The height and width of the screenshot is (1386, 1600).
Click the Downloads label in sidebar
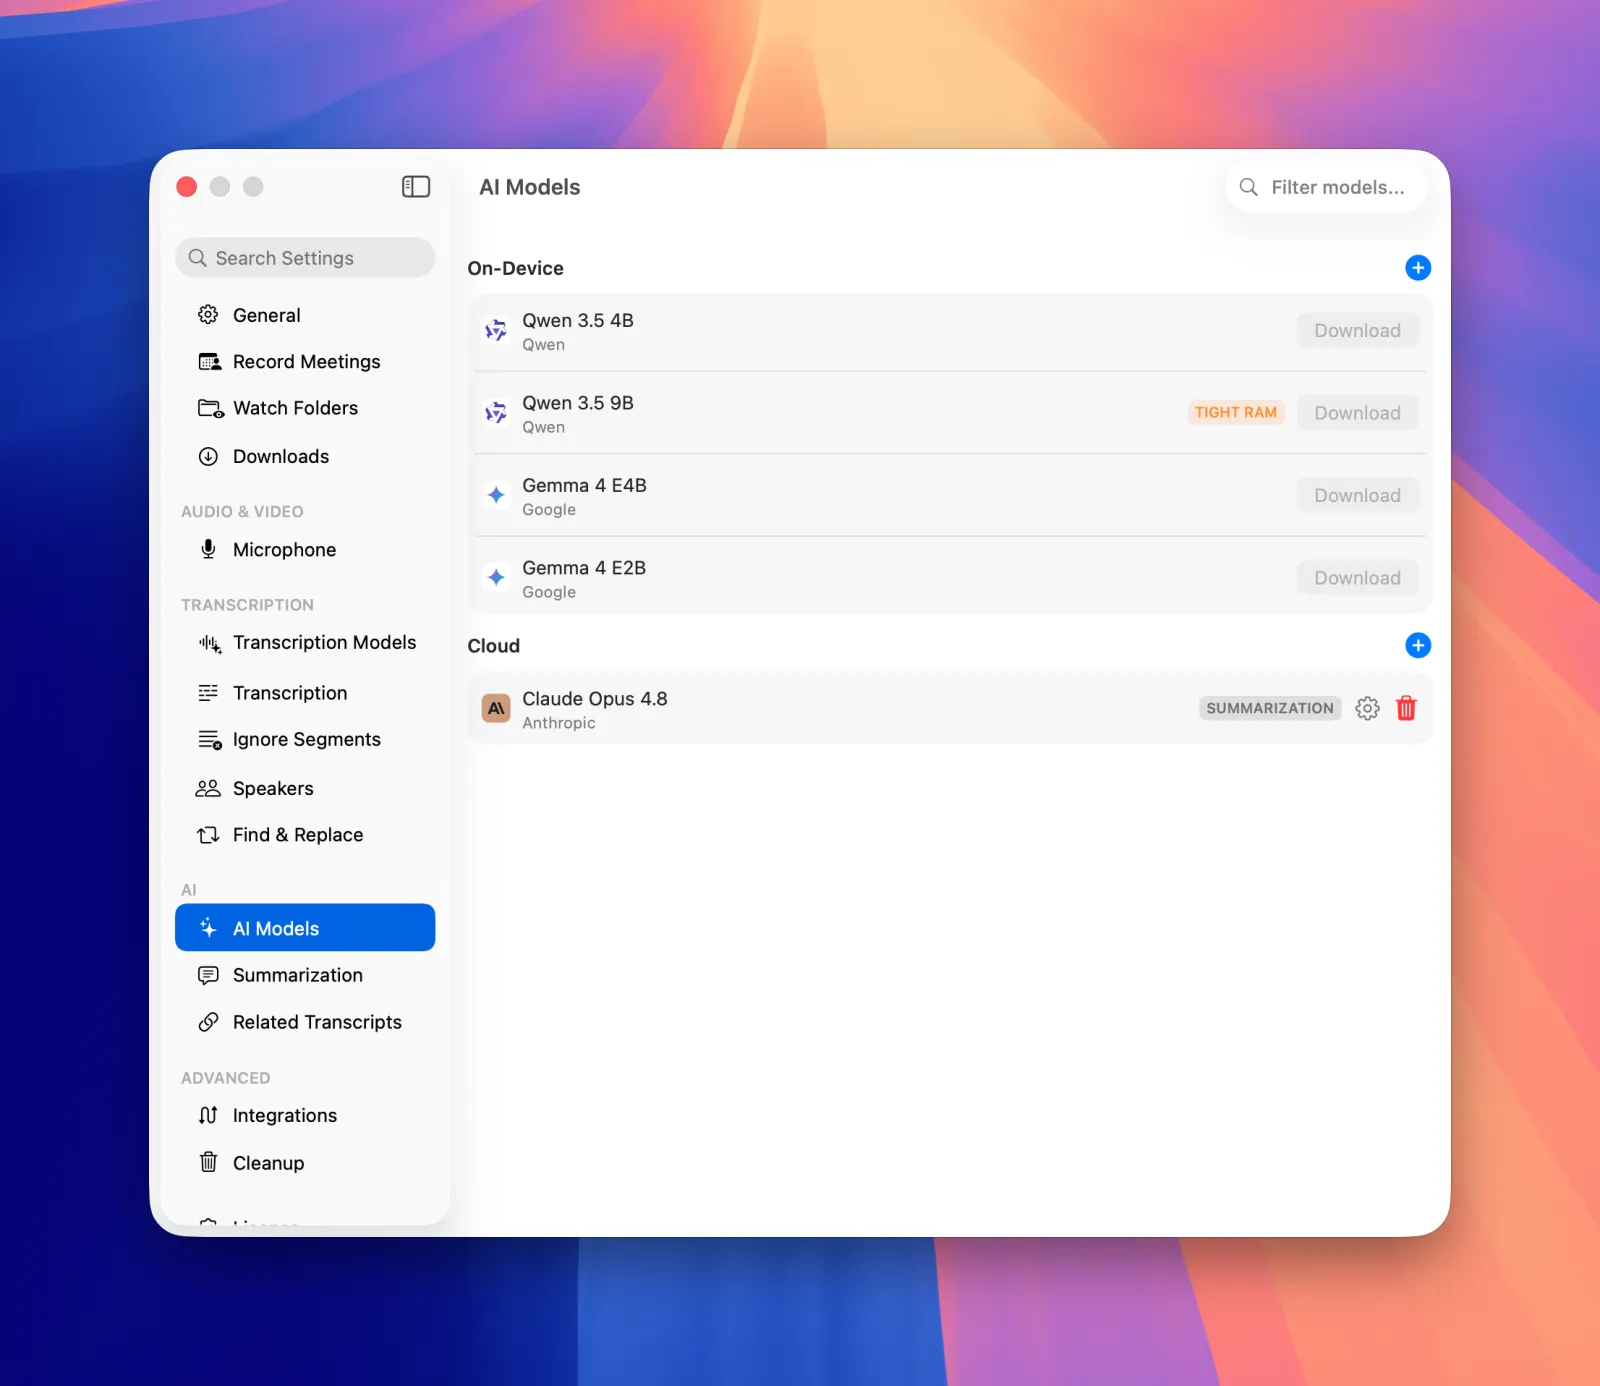pos(281,457)
